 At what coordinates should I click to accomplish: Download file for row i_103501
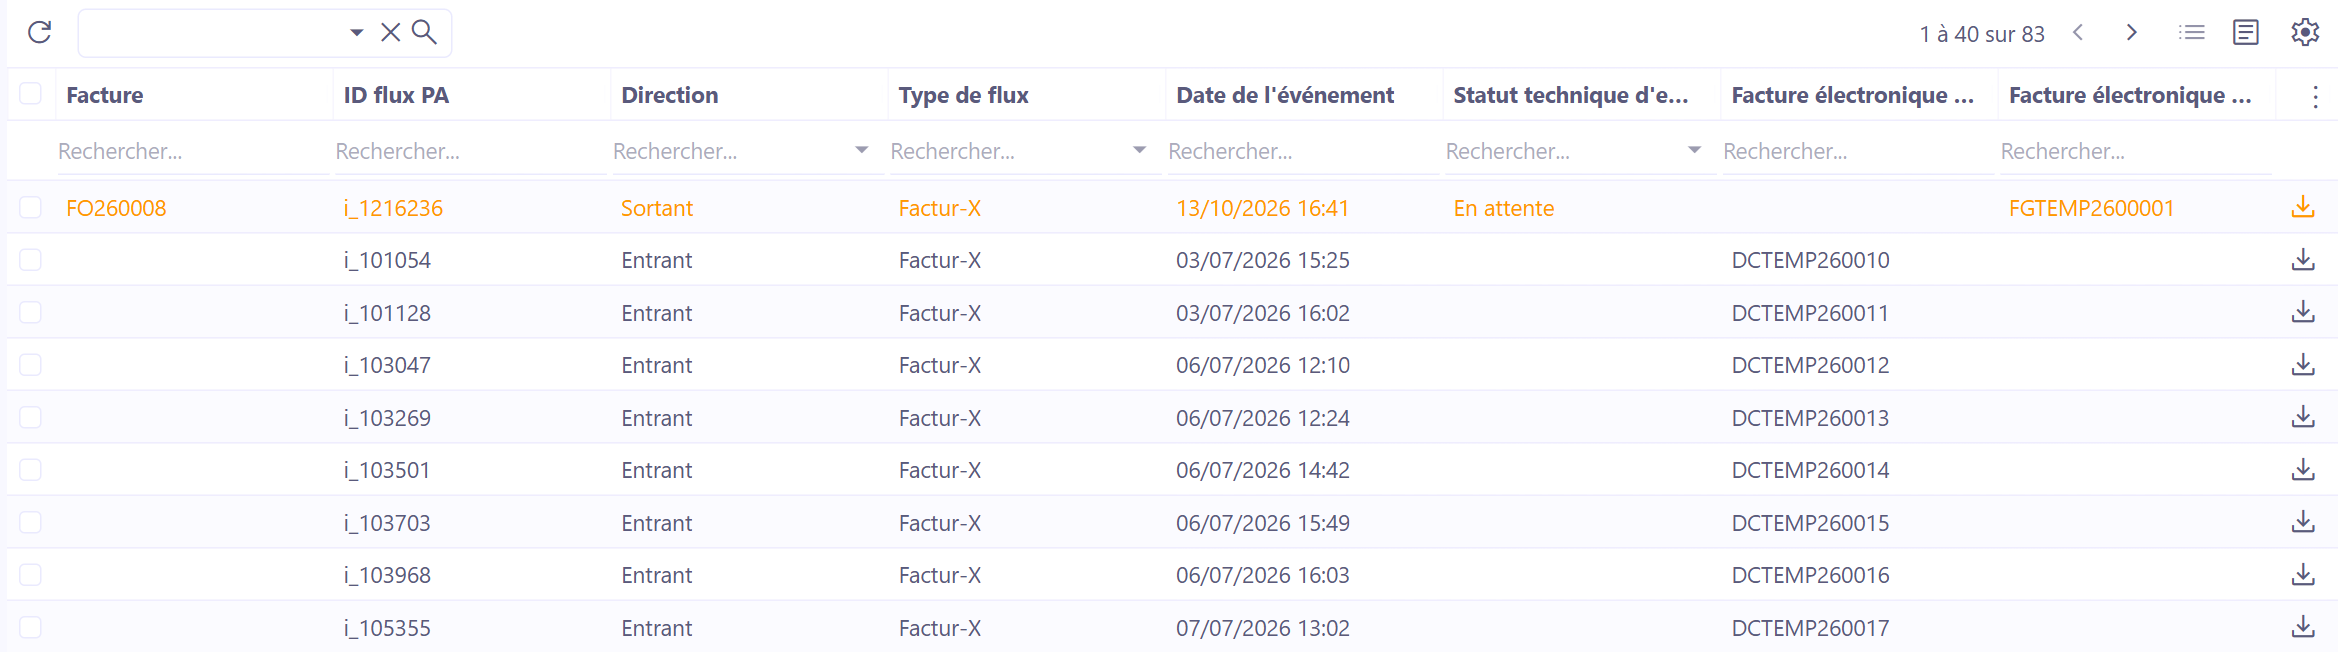pos(2303,470)
